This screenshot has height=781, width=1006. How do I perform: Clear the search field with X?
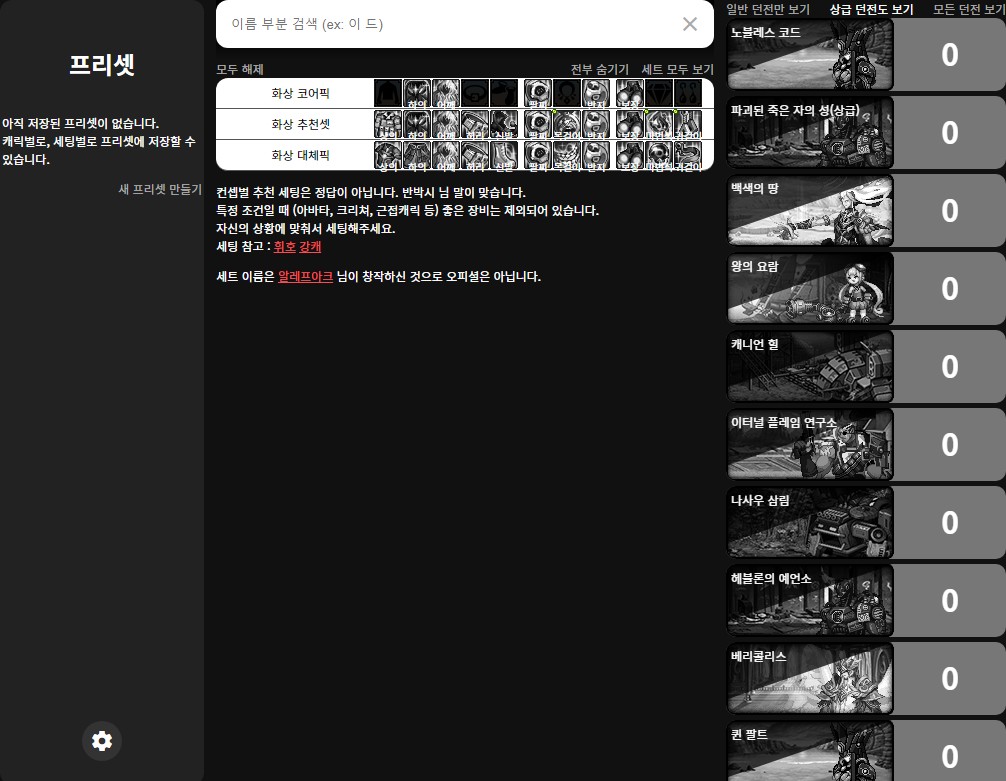[x=690, y=24]
